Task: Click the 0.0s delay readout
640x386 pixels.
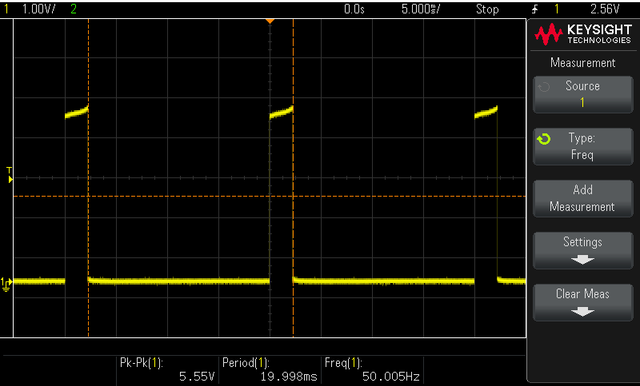Action: click(354, 9)
